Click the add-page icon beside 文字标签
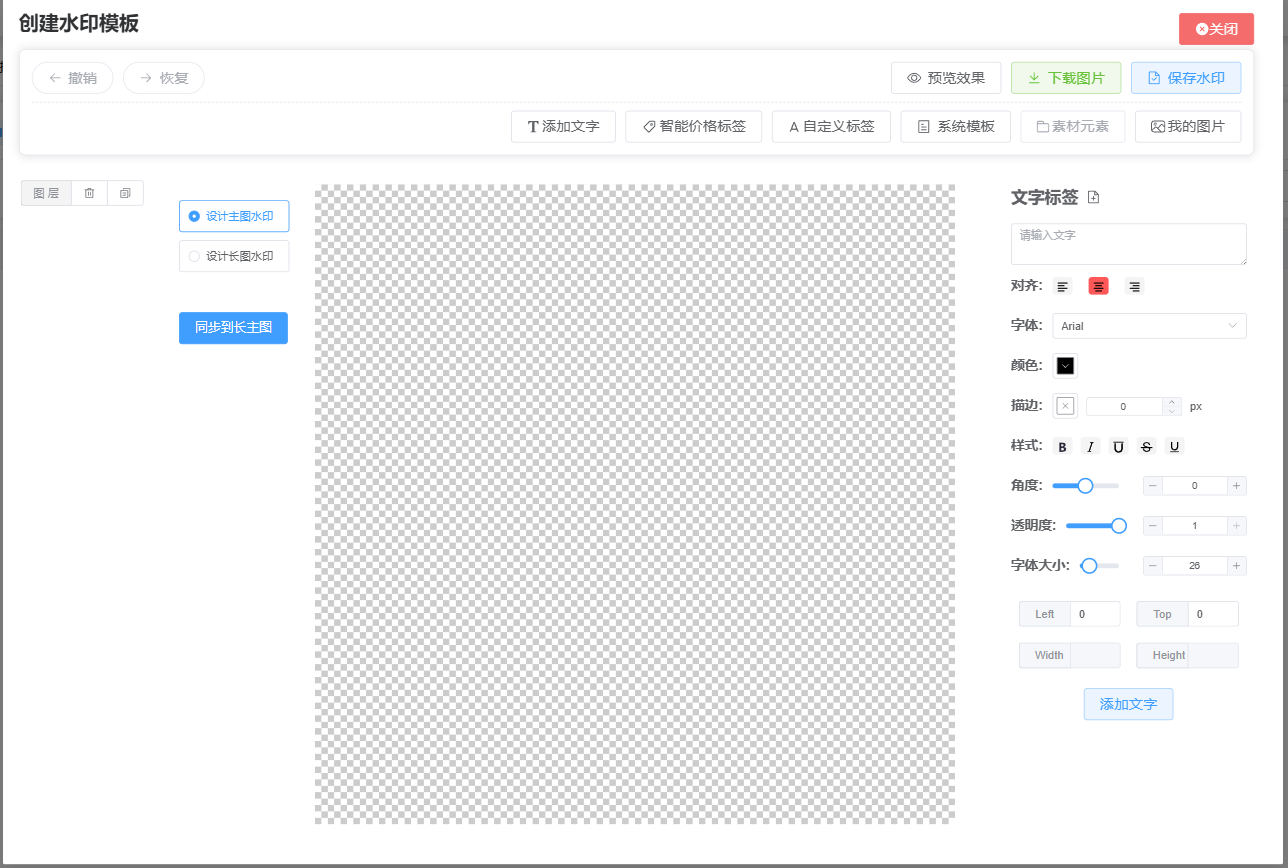This screenshot has width=1288, height=868. 1093,198
